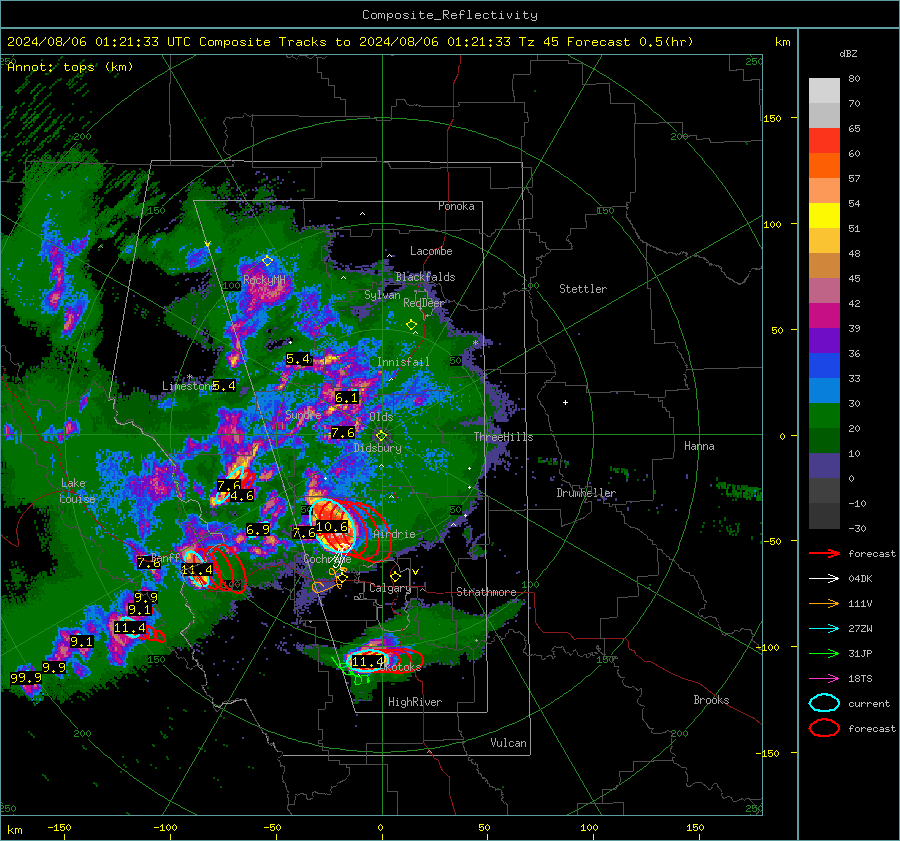Screen dimensions: 900x841
Task: Pick the green 31JP arrow in legend
Action: [824, 653]
